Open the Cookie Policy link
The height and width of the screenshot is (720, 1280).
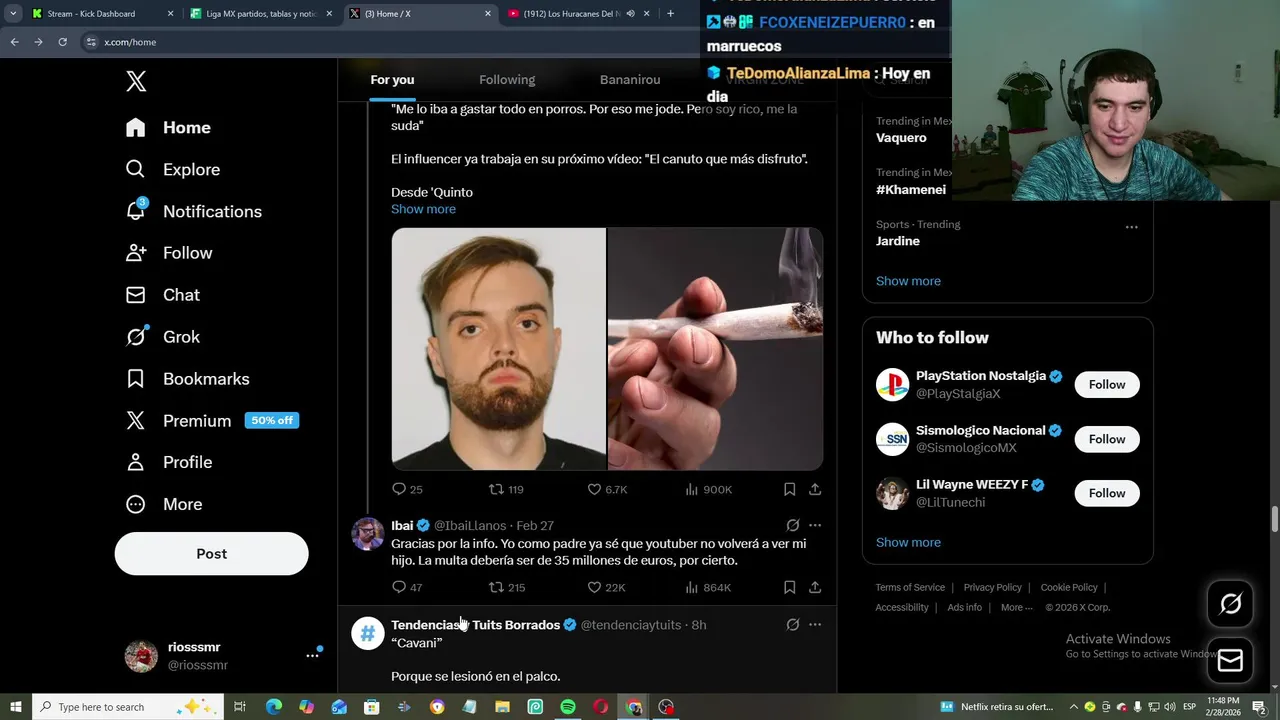click(x=1069, y=587)
